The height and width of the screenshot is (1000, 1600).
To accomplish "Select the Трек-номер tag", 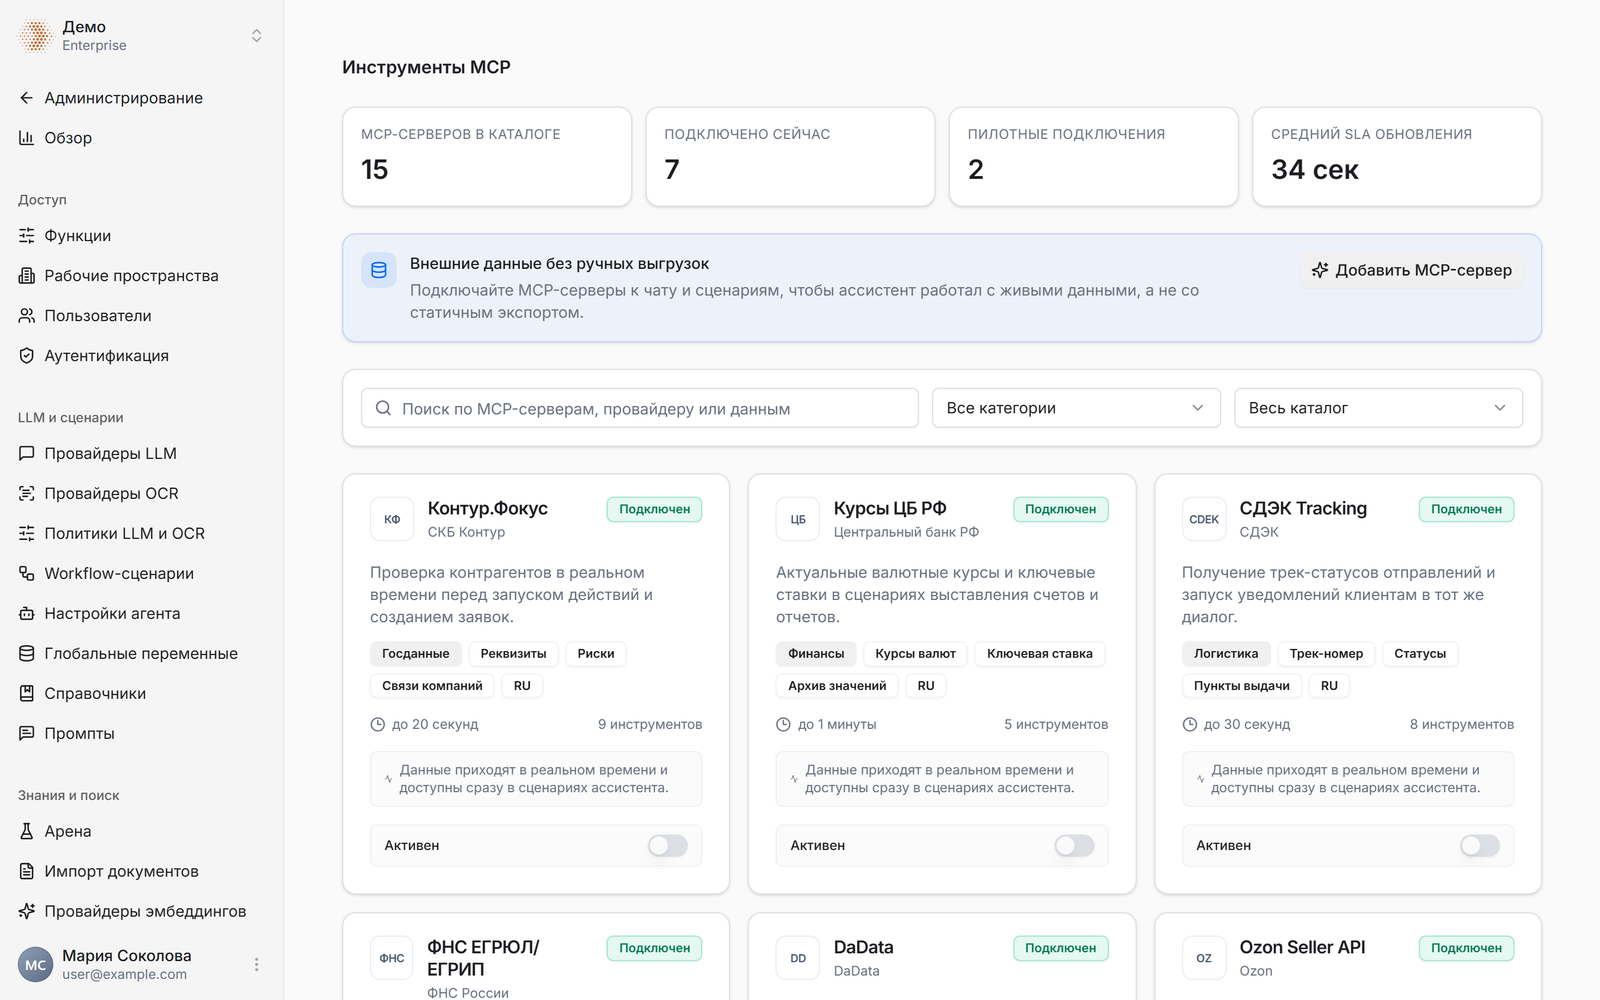I will (1326, 654).
